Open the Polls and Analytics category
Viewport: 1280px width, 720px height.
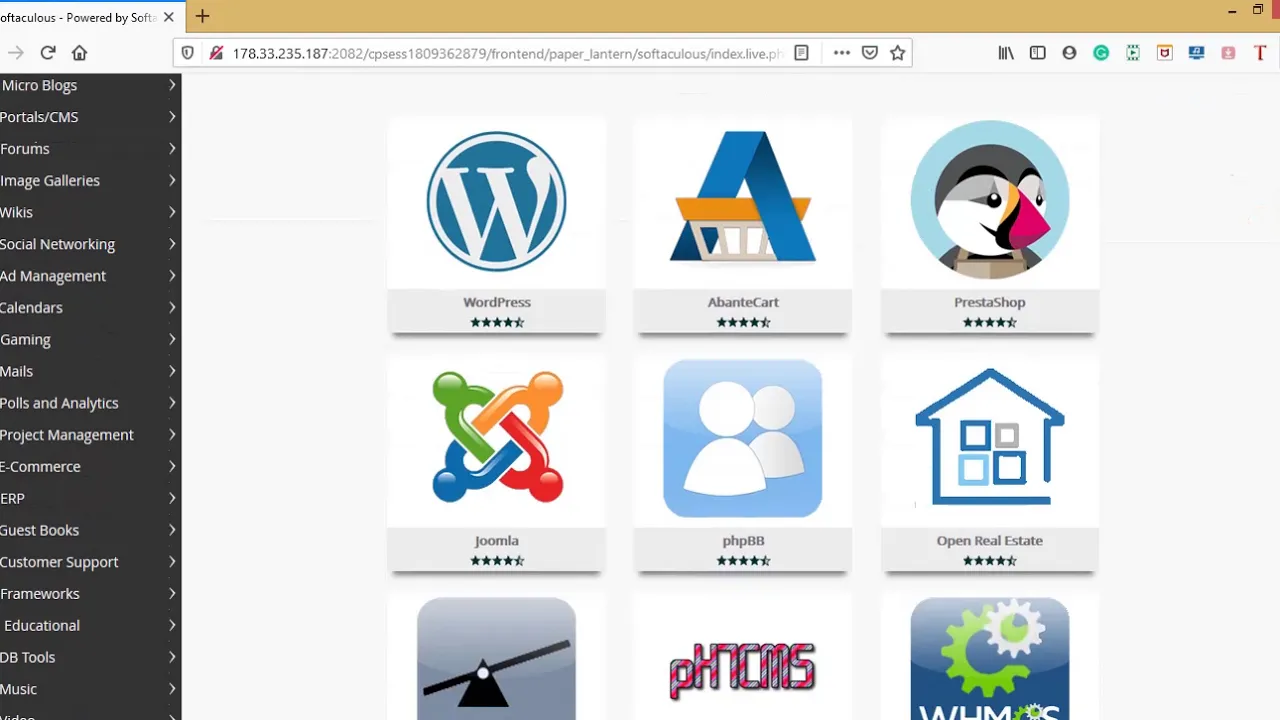pos(89,403)
